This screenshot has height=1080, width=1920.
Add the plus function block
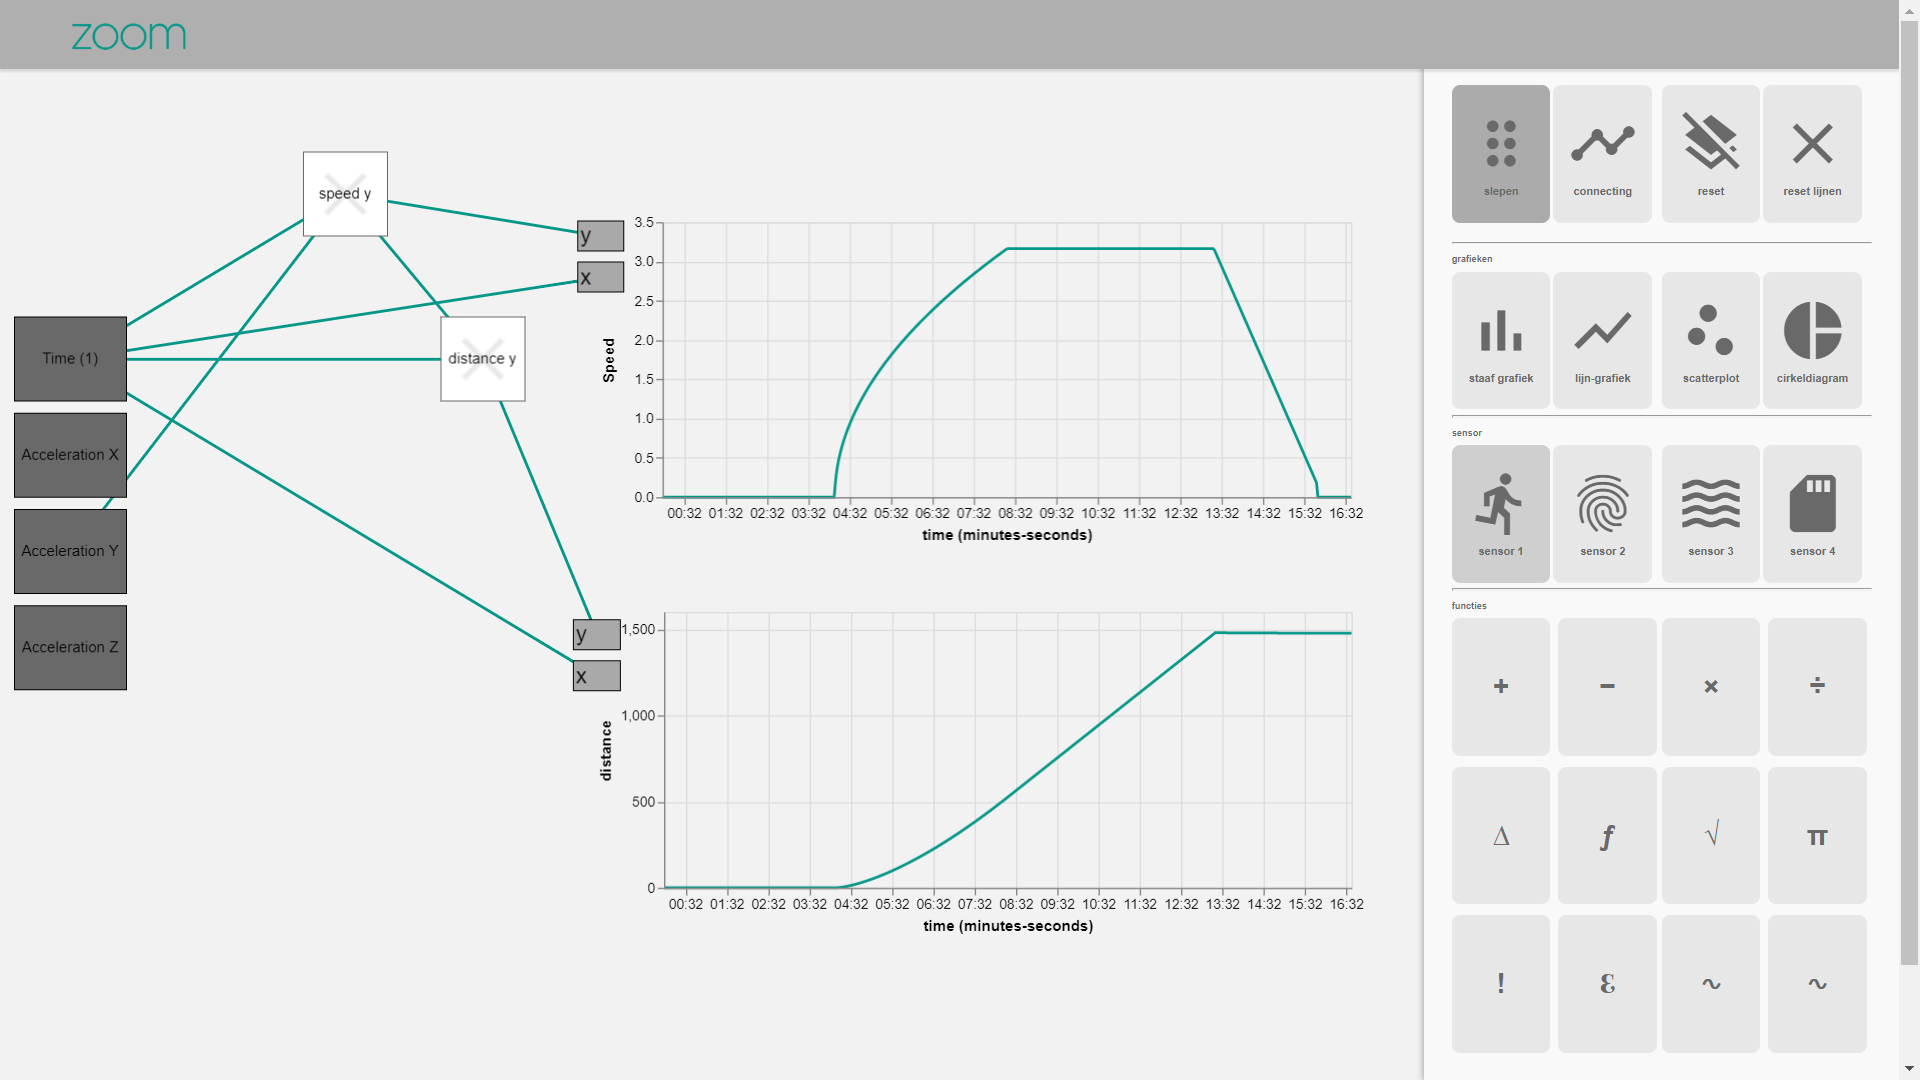coord(1500,686)
